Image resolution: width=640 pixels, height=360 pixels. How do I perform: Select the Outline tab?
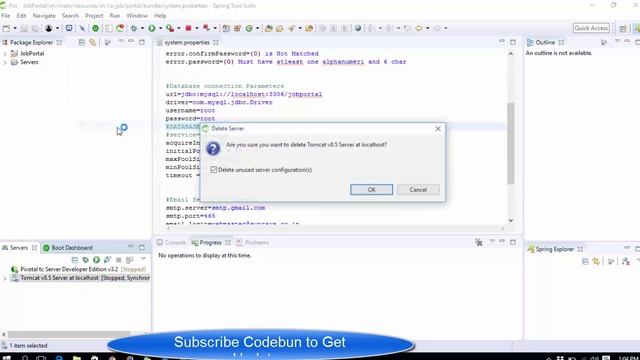545,42
